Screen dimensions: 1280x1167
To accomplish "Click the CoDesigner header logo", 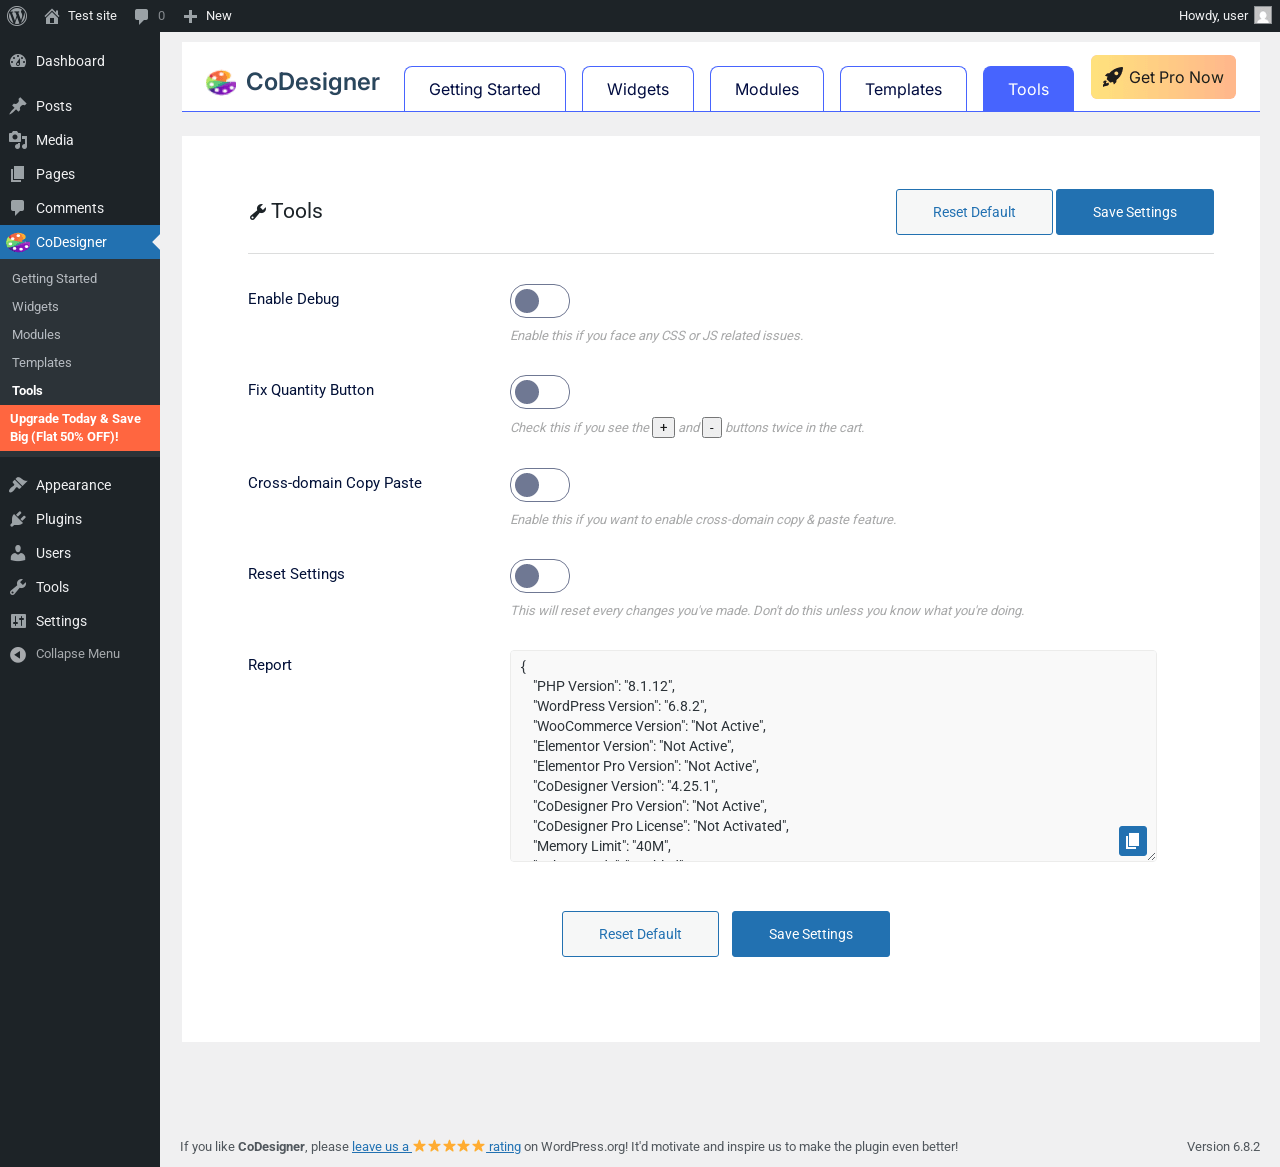I will coord(293,82).
